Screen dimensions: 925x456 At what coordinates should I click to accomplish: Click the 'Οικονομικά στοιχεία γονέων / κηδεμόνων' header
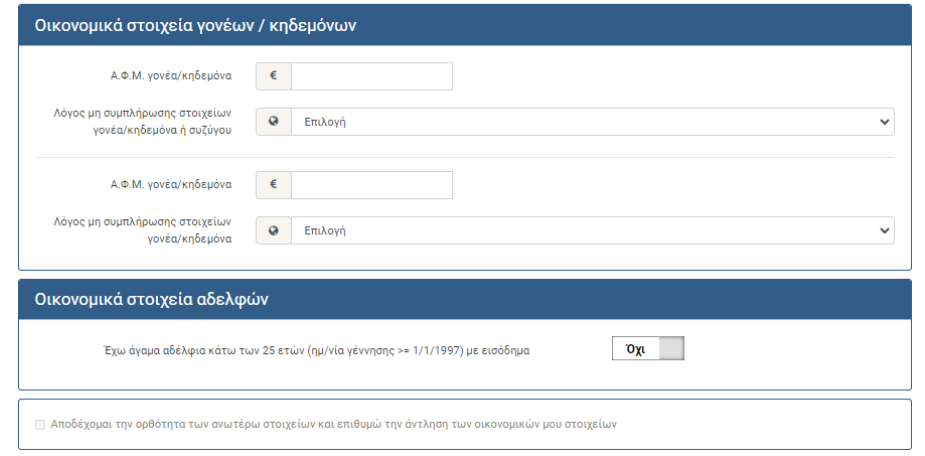coord(196,26)
